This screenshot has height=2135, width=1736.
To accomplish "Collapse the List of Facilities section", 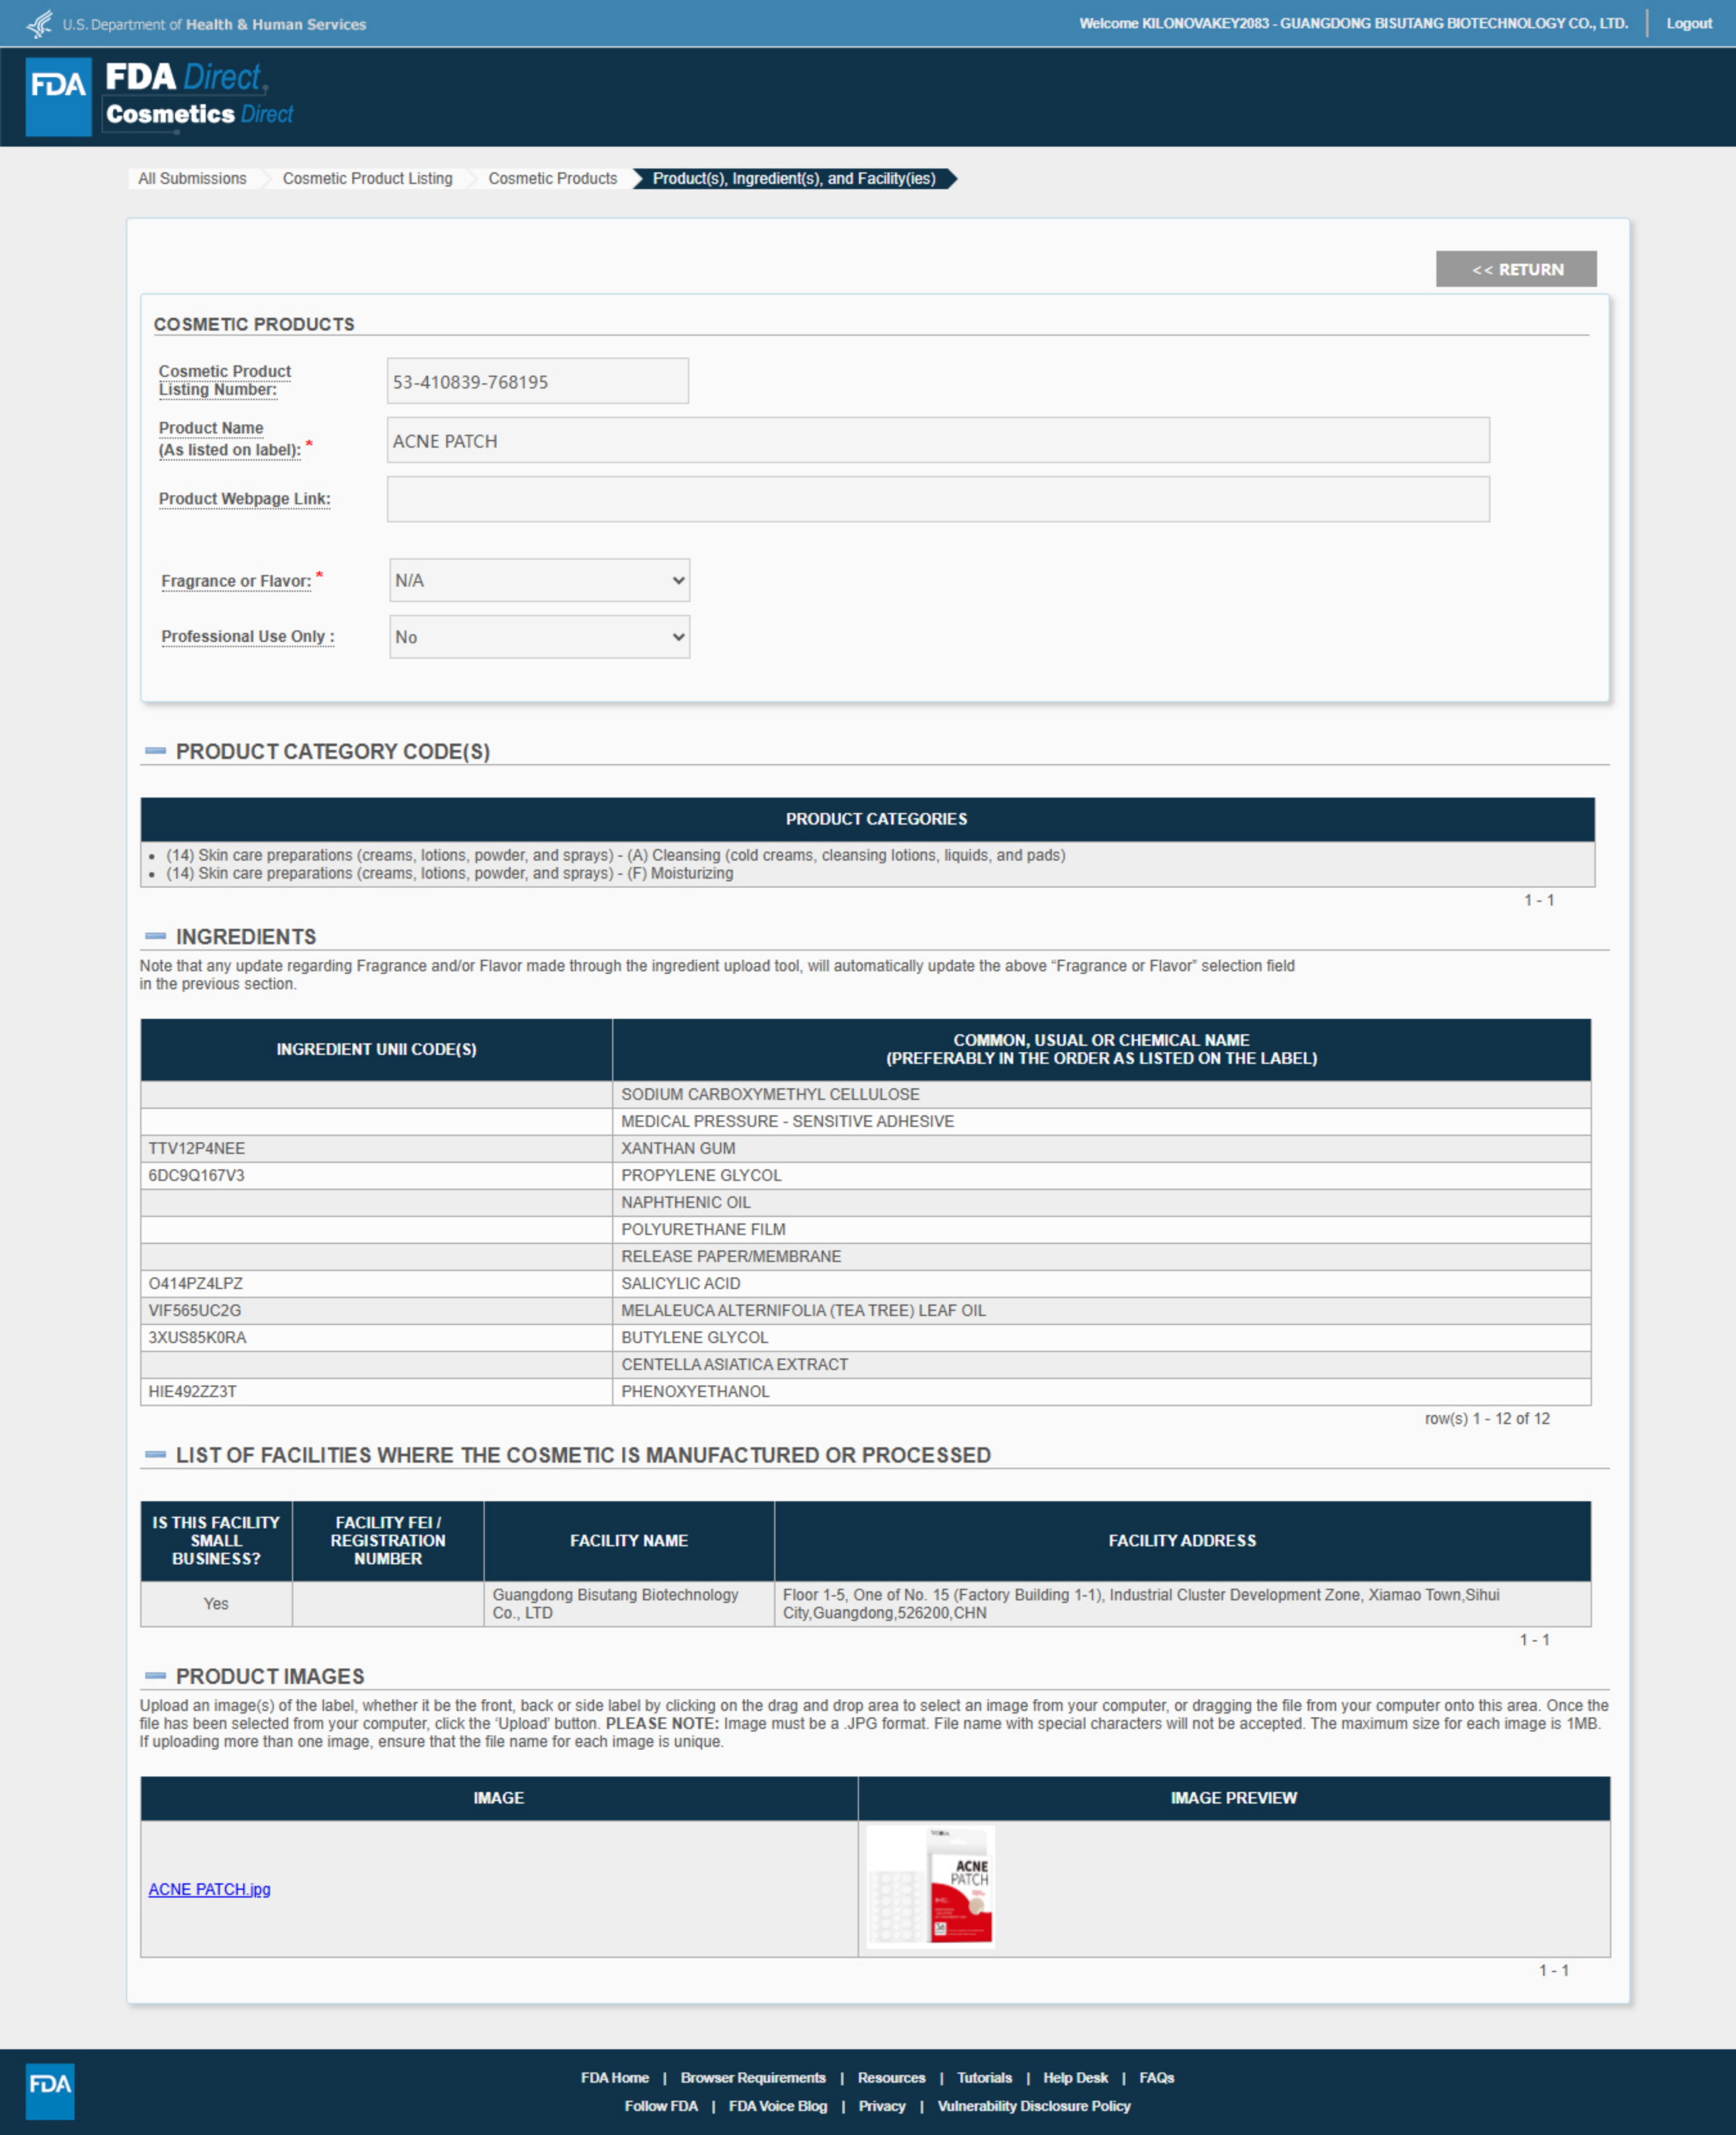I will (155, 1455).
